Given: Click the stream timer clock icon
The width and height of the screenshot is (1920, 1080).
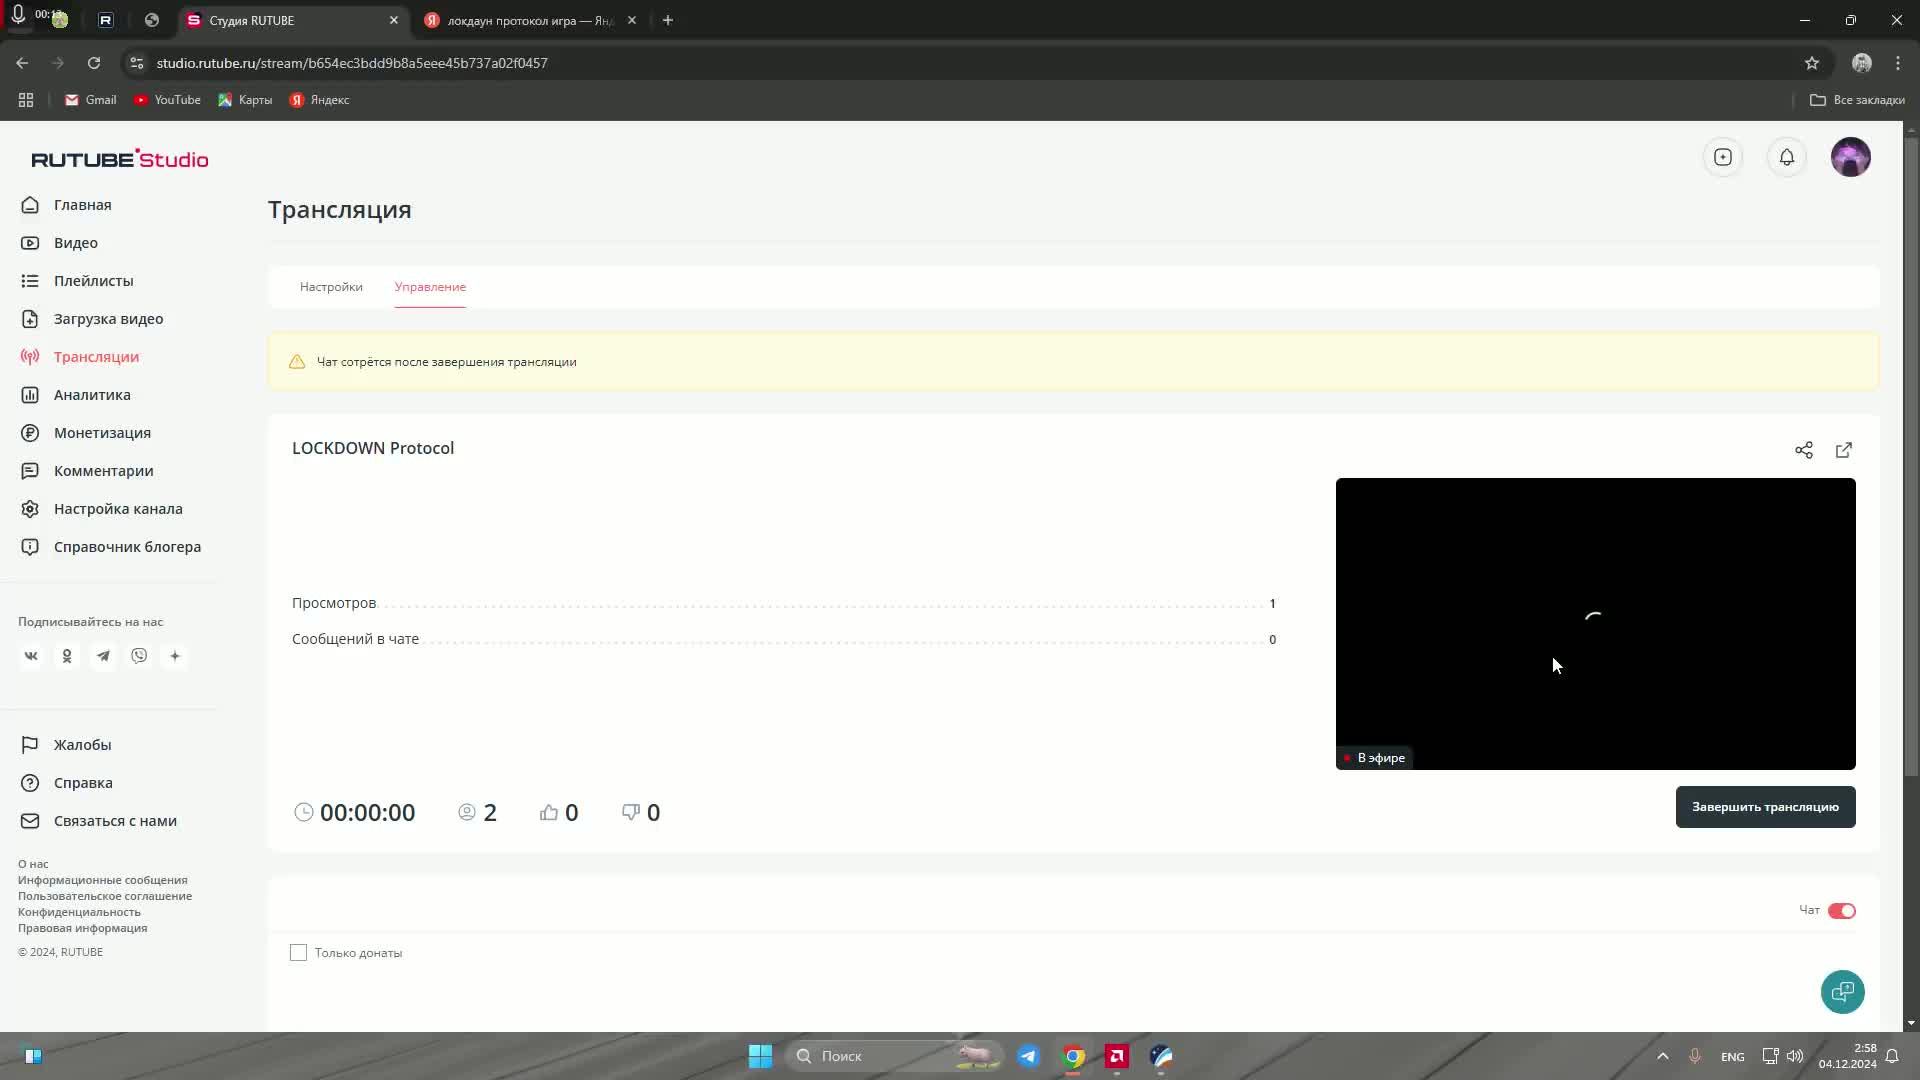Looking at the screenshot, I should point(303,812).
